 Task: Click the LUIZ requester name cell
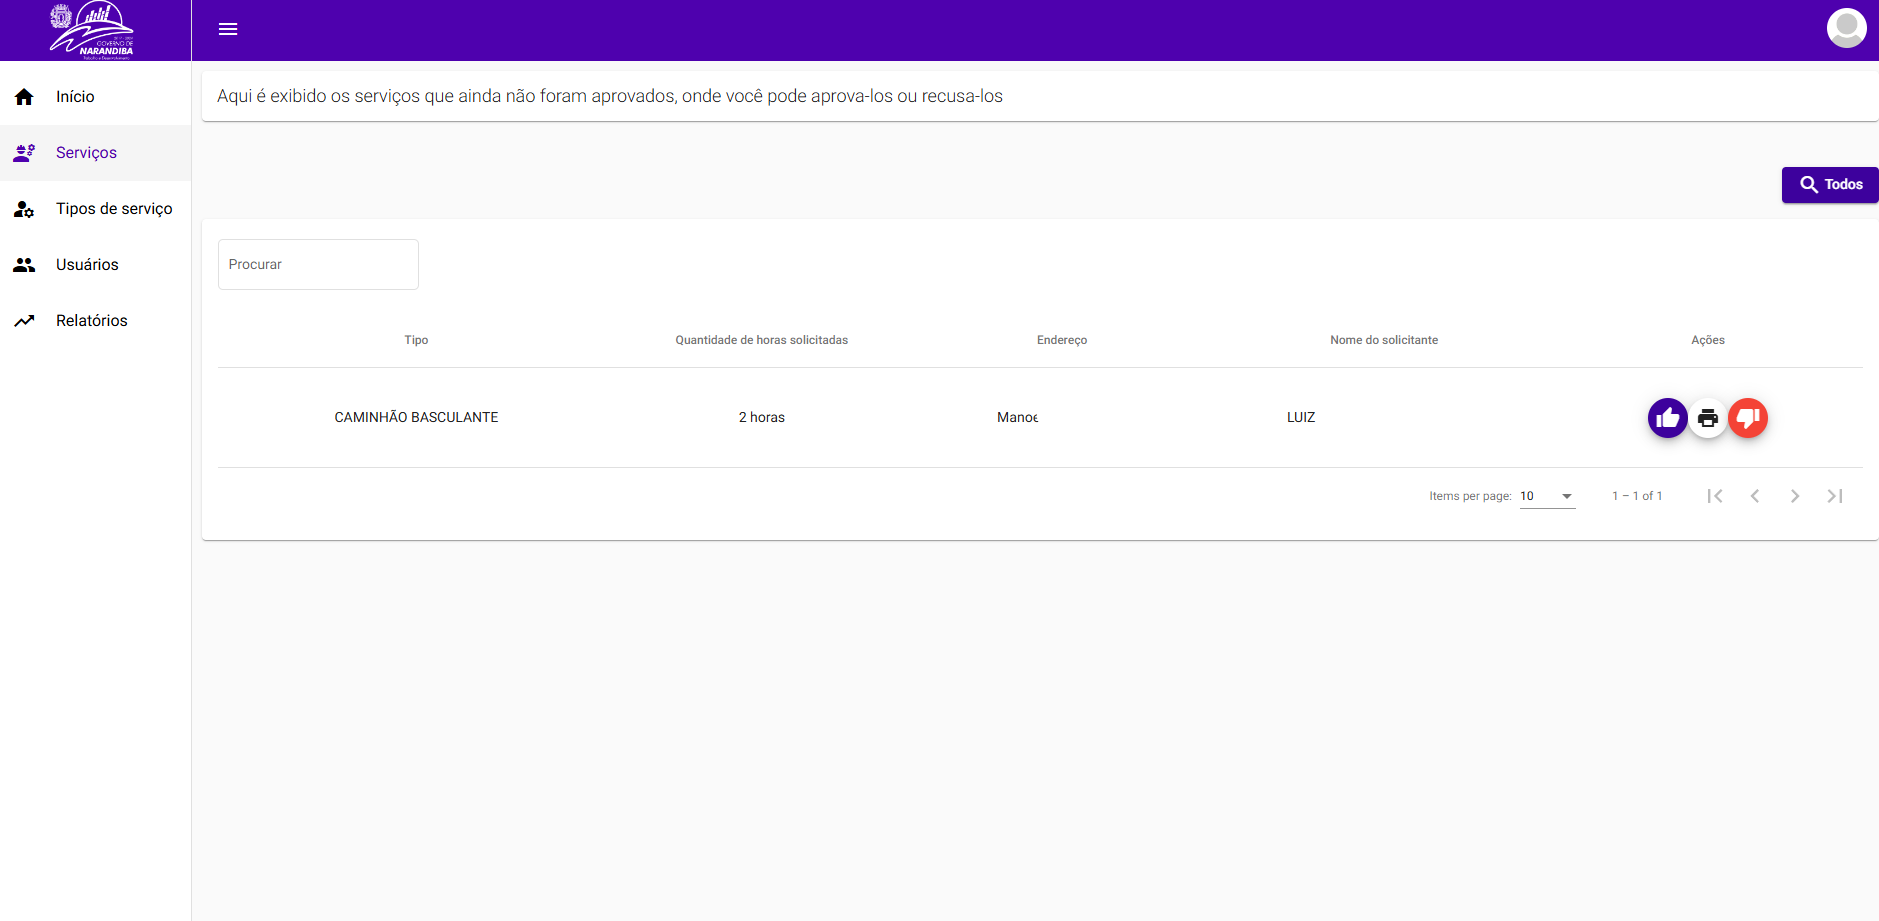point(1301,417)
